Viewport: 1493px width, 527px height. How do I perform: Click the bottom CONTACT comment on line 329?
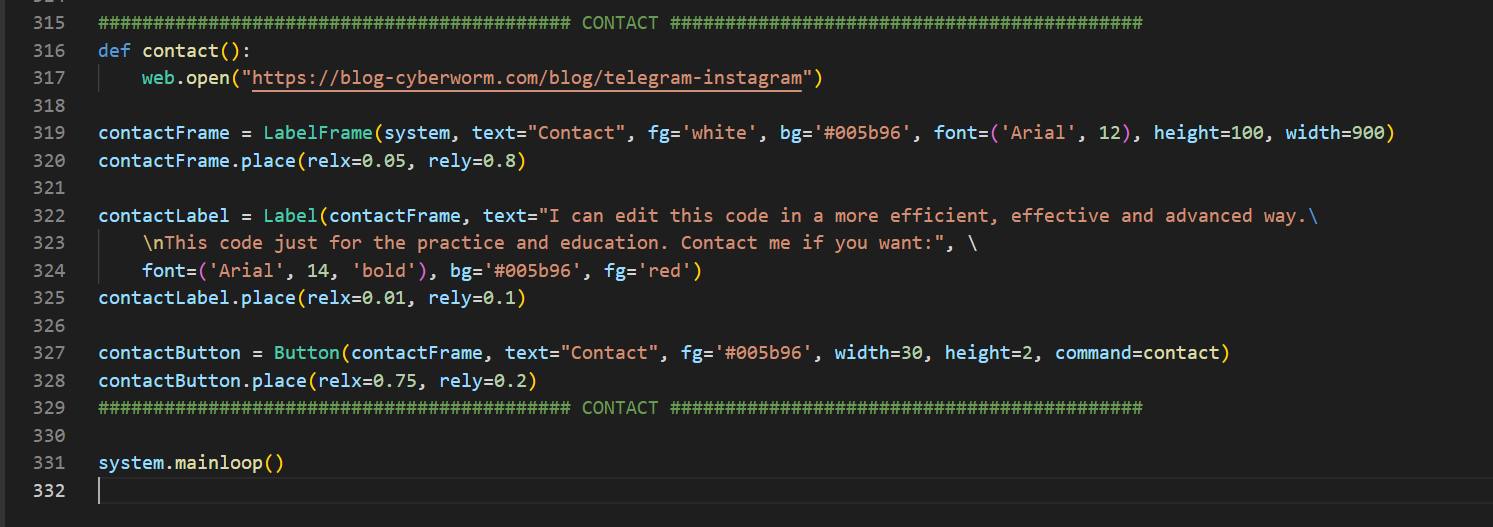(620, 408)
